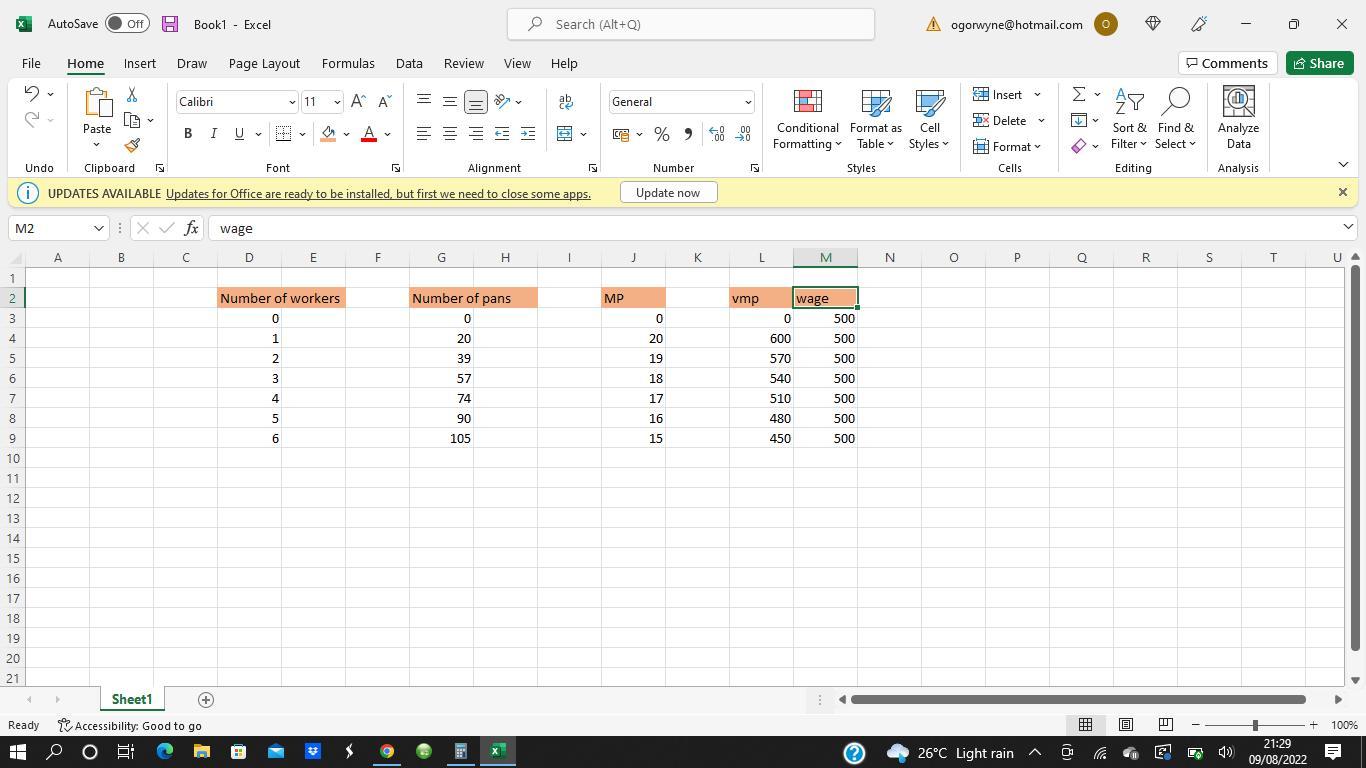Click the Merge & Center icon
Viewport: 1366px width, 768px height.
click(565, 134)
